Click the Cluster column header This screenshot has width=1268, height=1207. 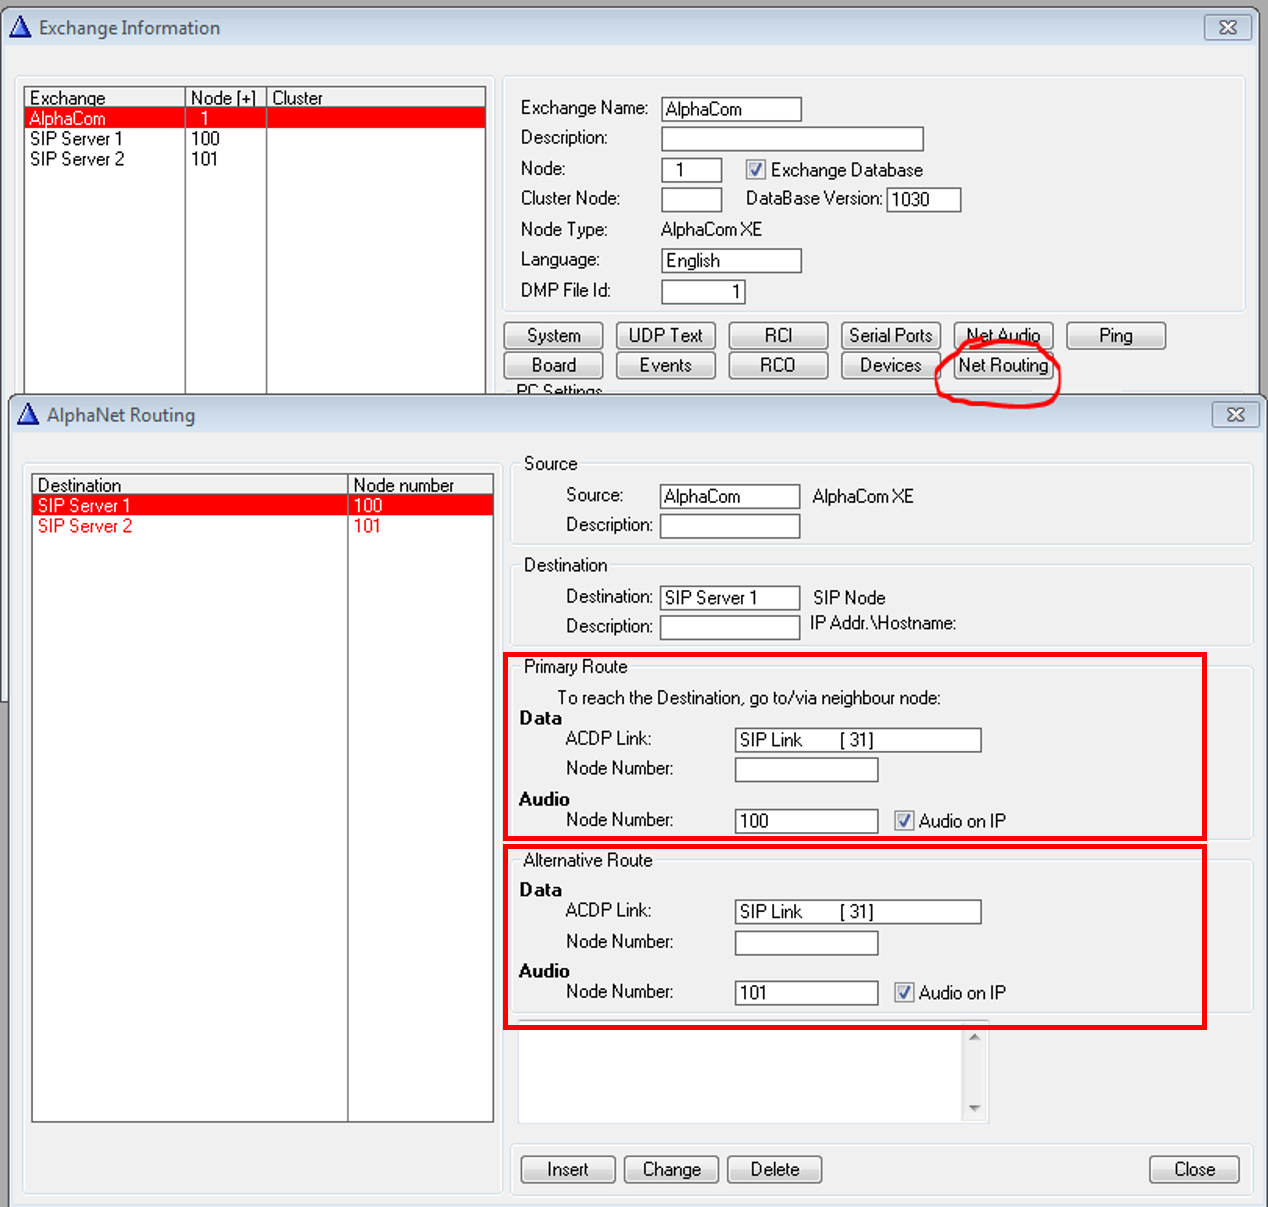click(x=376, y=98)
